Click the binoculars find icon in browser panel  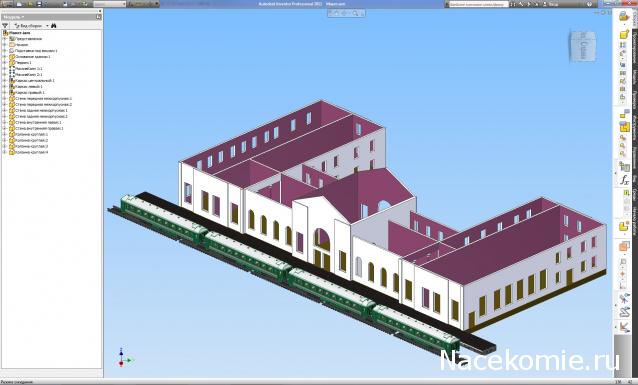pyautogui.click(x=54, y=26)
